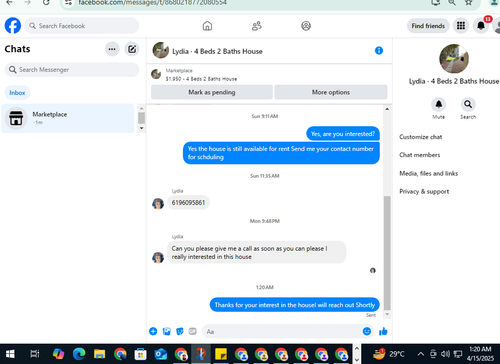
Task: Click More options button
Action: pyautogui.click(x=331, y=92)
